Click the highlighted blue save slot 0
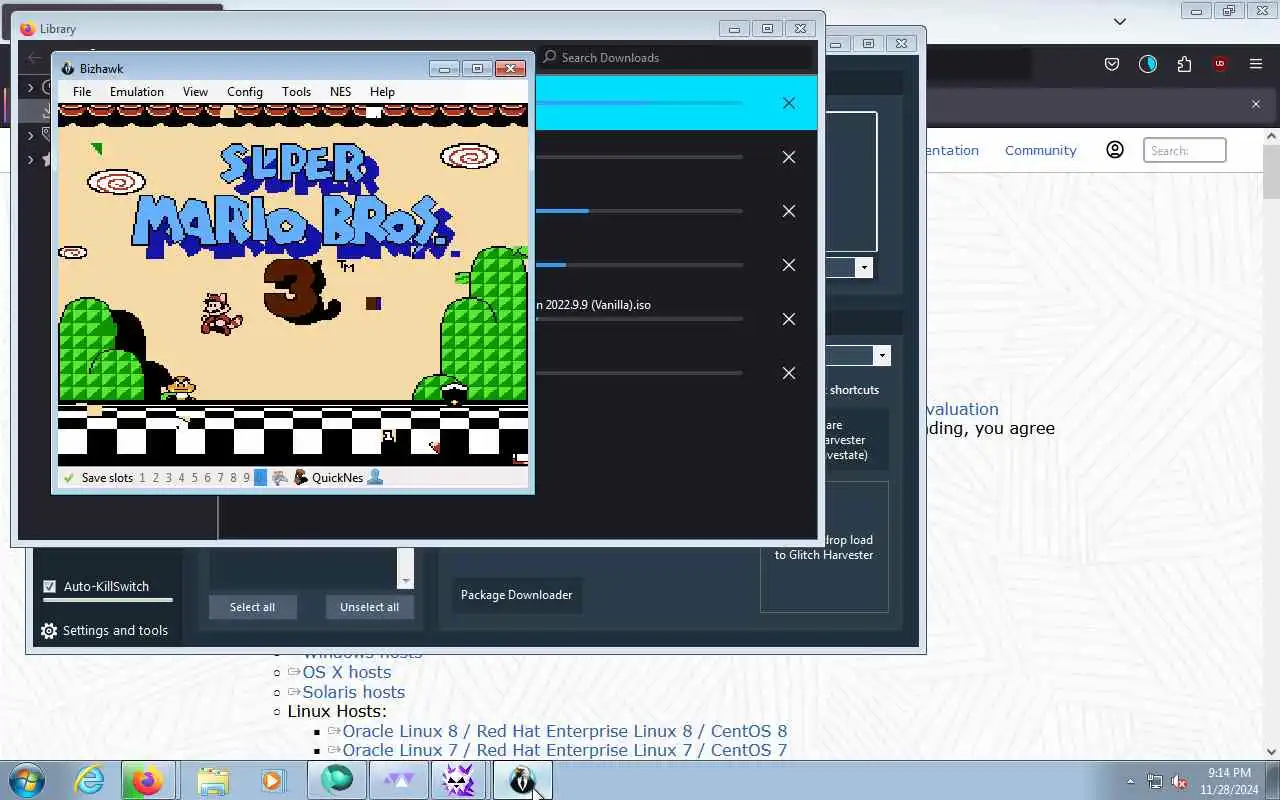 260,478
